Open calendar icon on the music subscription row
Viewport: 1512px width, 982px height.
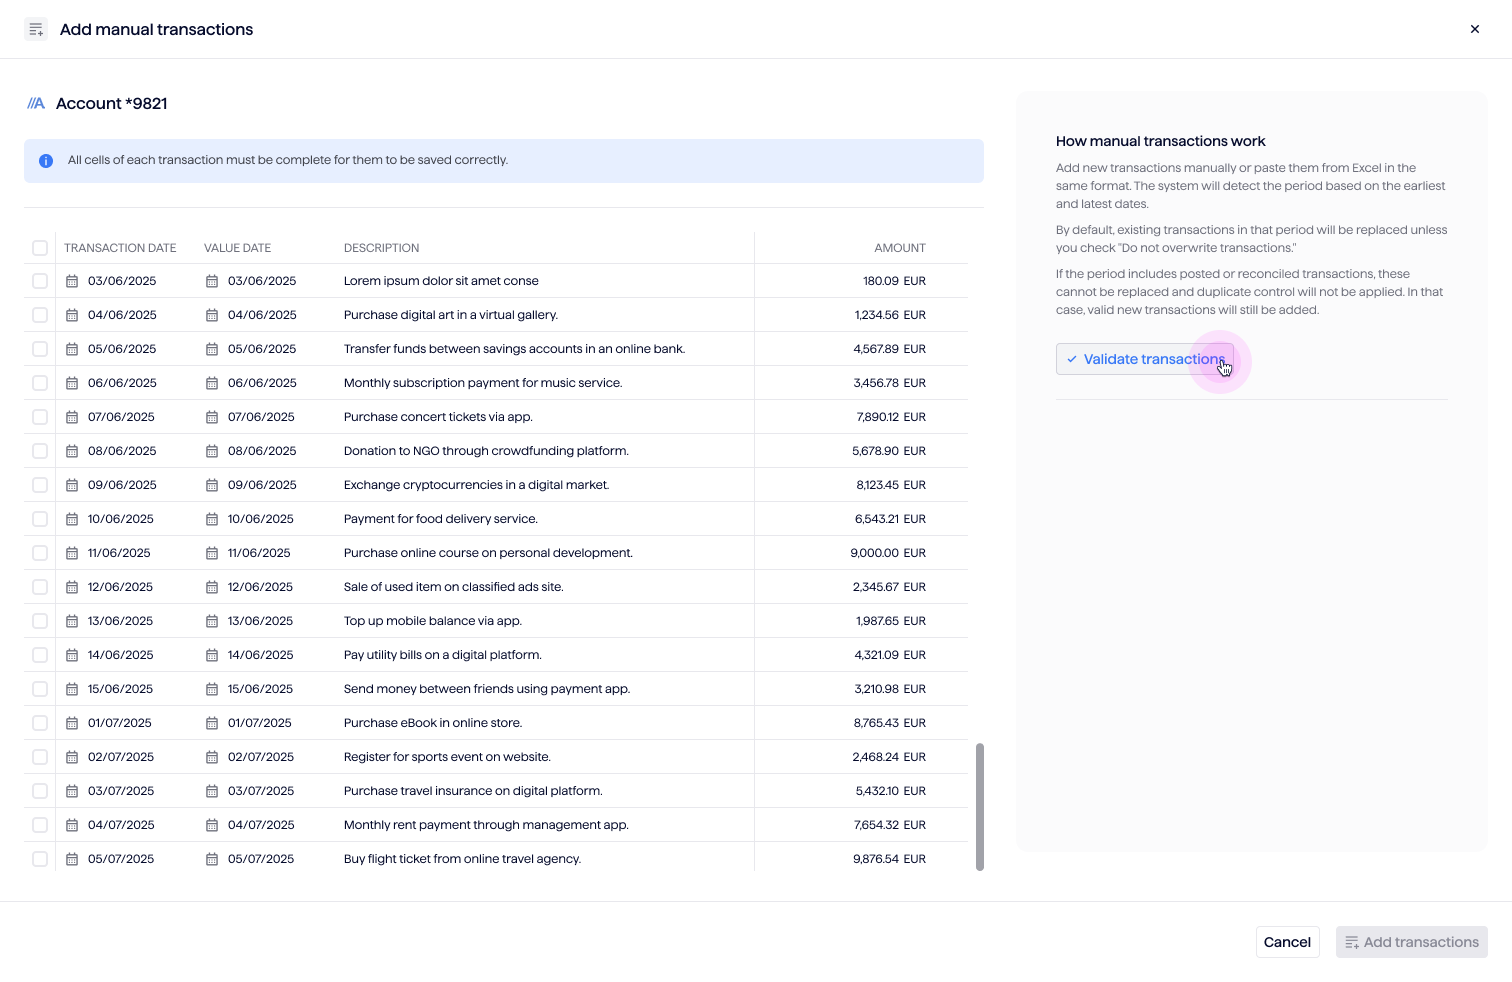pos(71,382)
